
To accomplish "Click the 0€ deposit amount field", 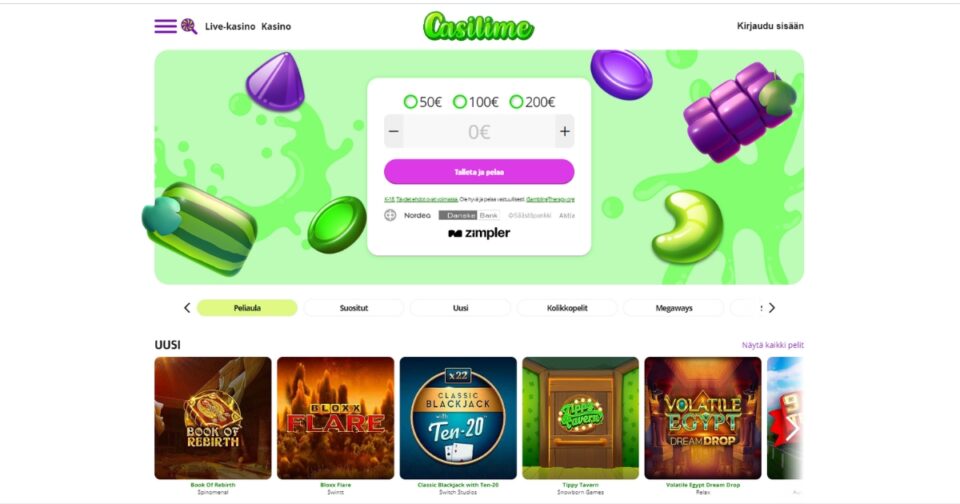I will [479, 131].
